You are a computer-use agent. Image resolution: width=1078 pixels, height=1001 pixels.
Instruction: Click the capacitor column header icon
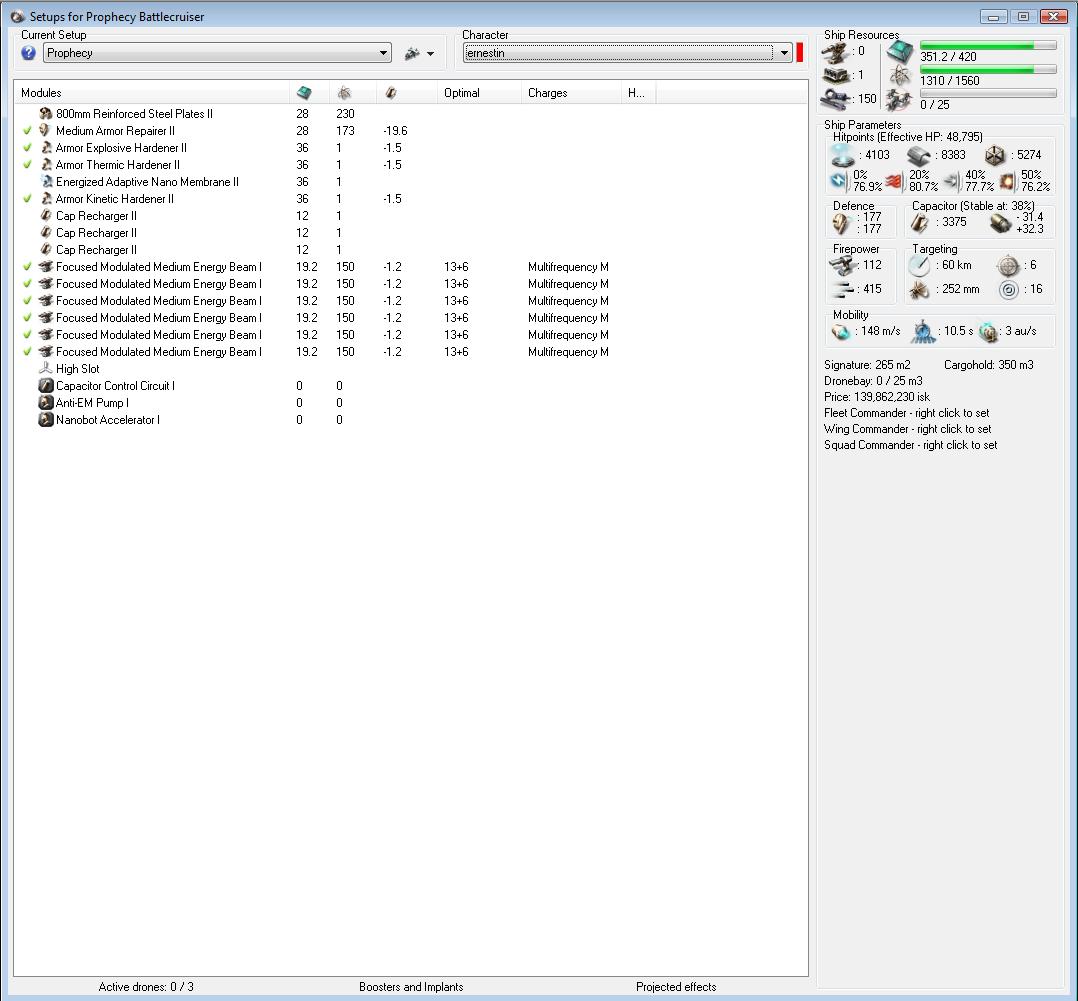coord(390,93)
